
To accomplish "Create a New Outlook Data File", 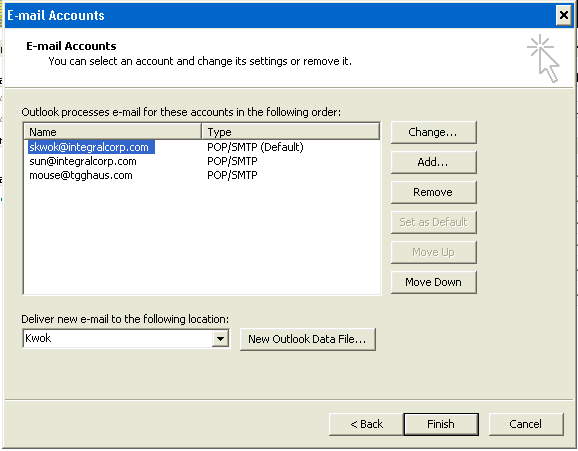I will click(308, 339).
